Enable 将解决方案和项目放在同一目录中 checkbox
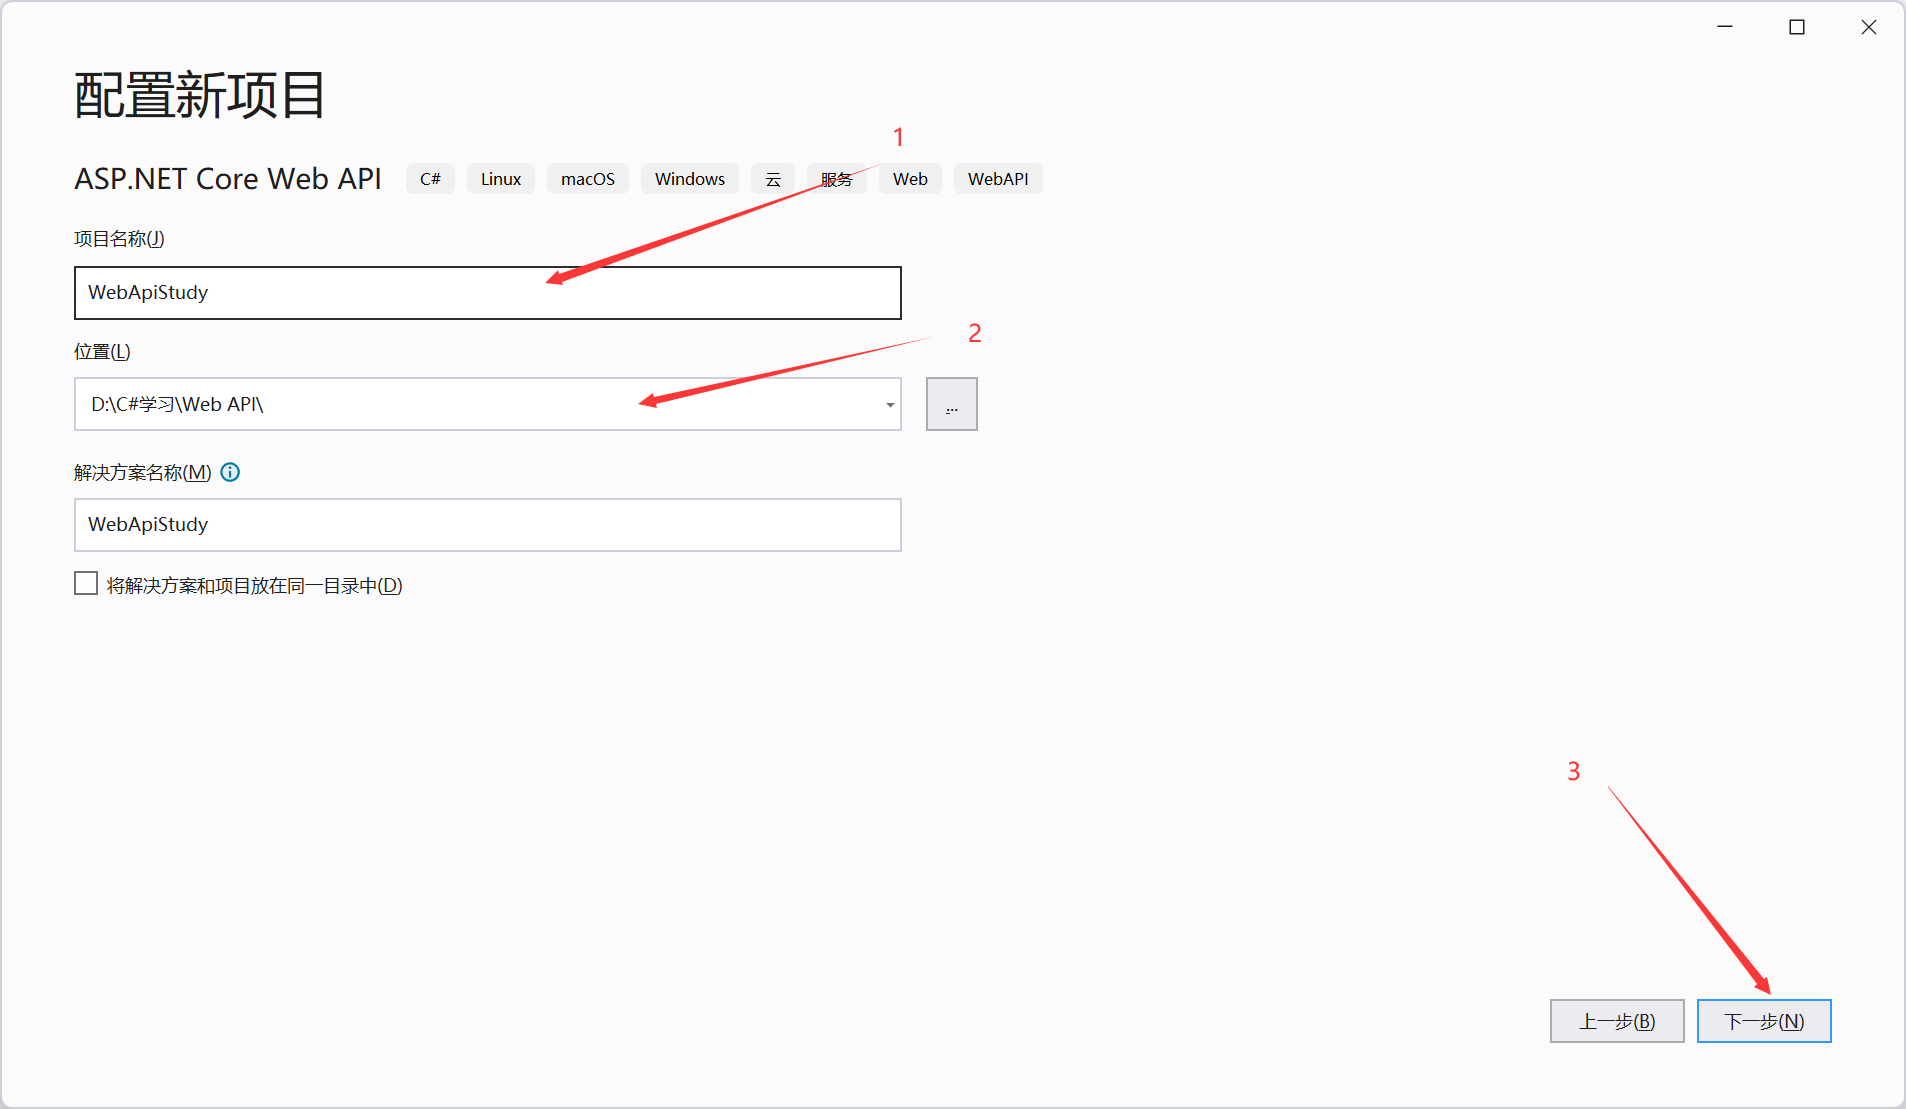This screenshot has width=1906, height=1109. (x=87, y=584)
